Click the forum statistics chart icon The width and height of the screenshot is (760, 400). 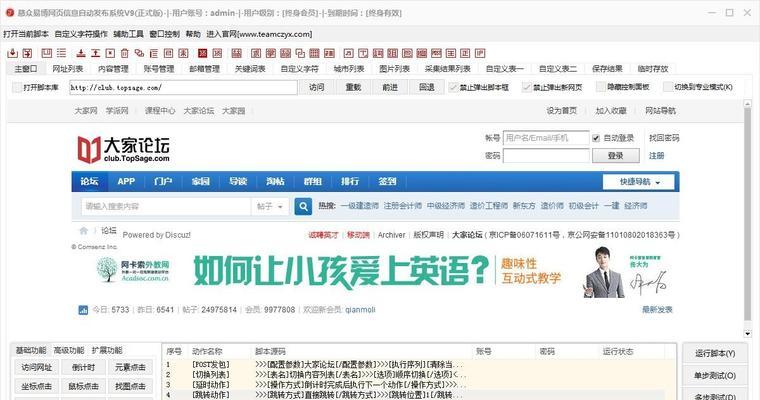coord(83,310)
